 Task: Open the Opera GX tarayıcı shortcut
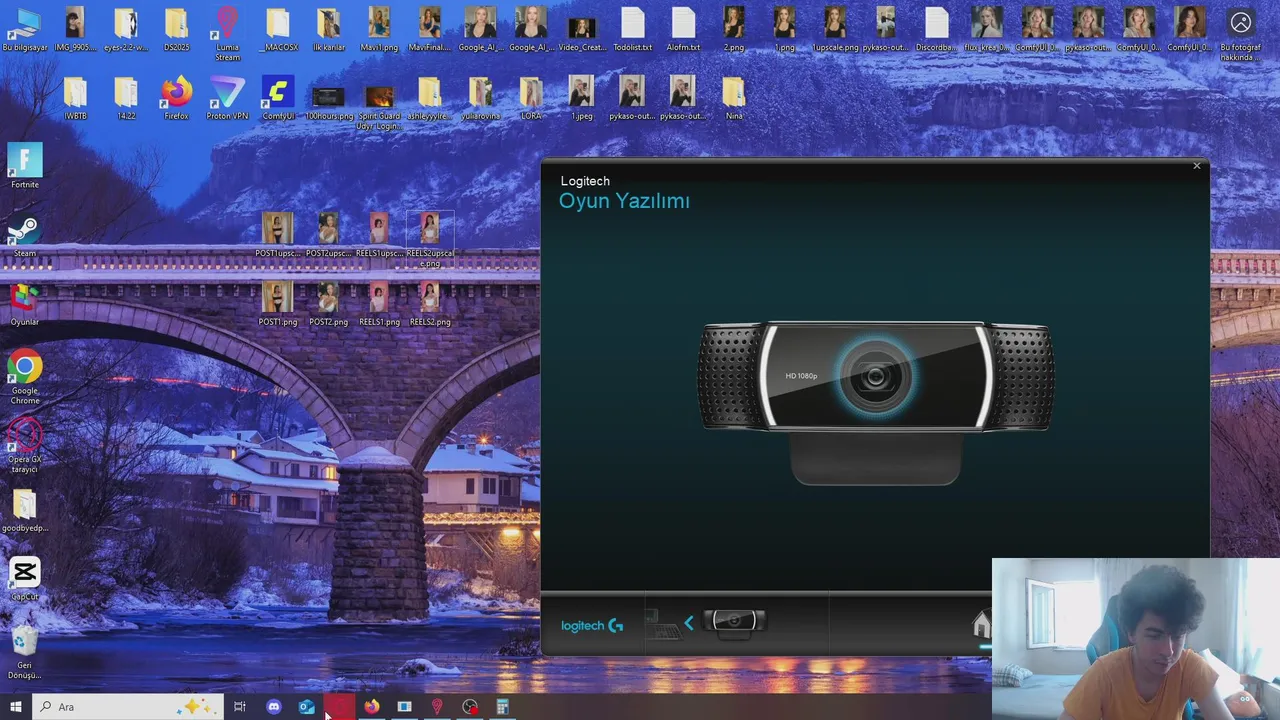pyautogui.click(x=25, y=446)
